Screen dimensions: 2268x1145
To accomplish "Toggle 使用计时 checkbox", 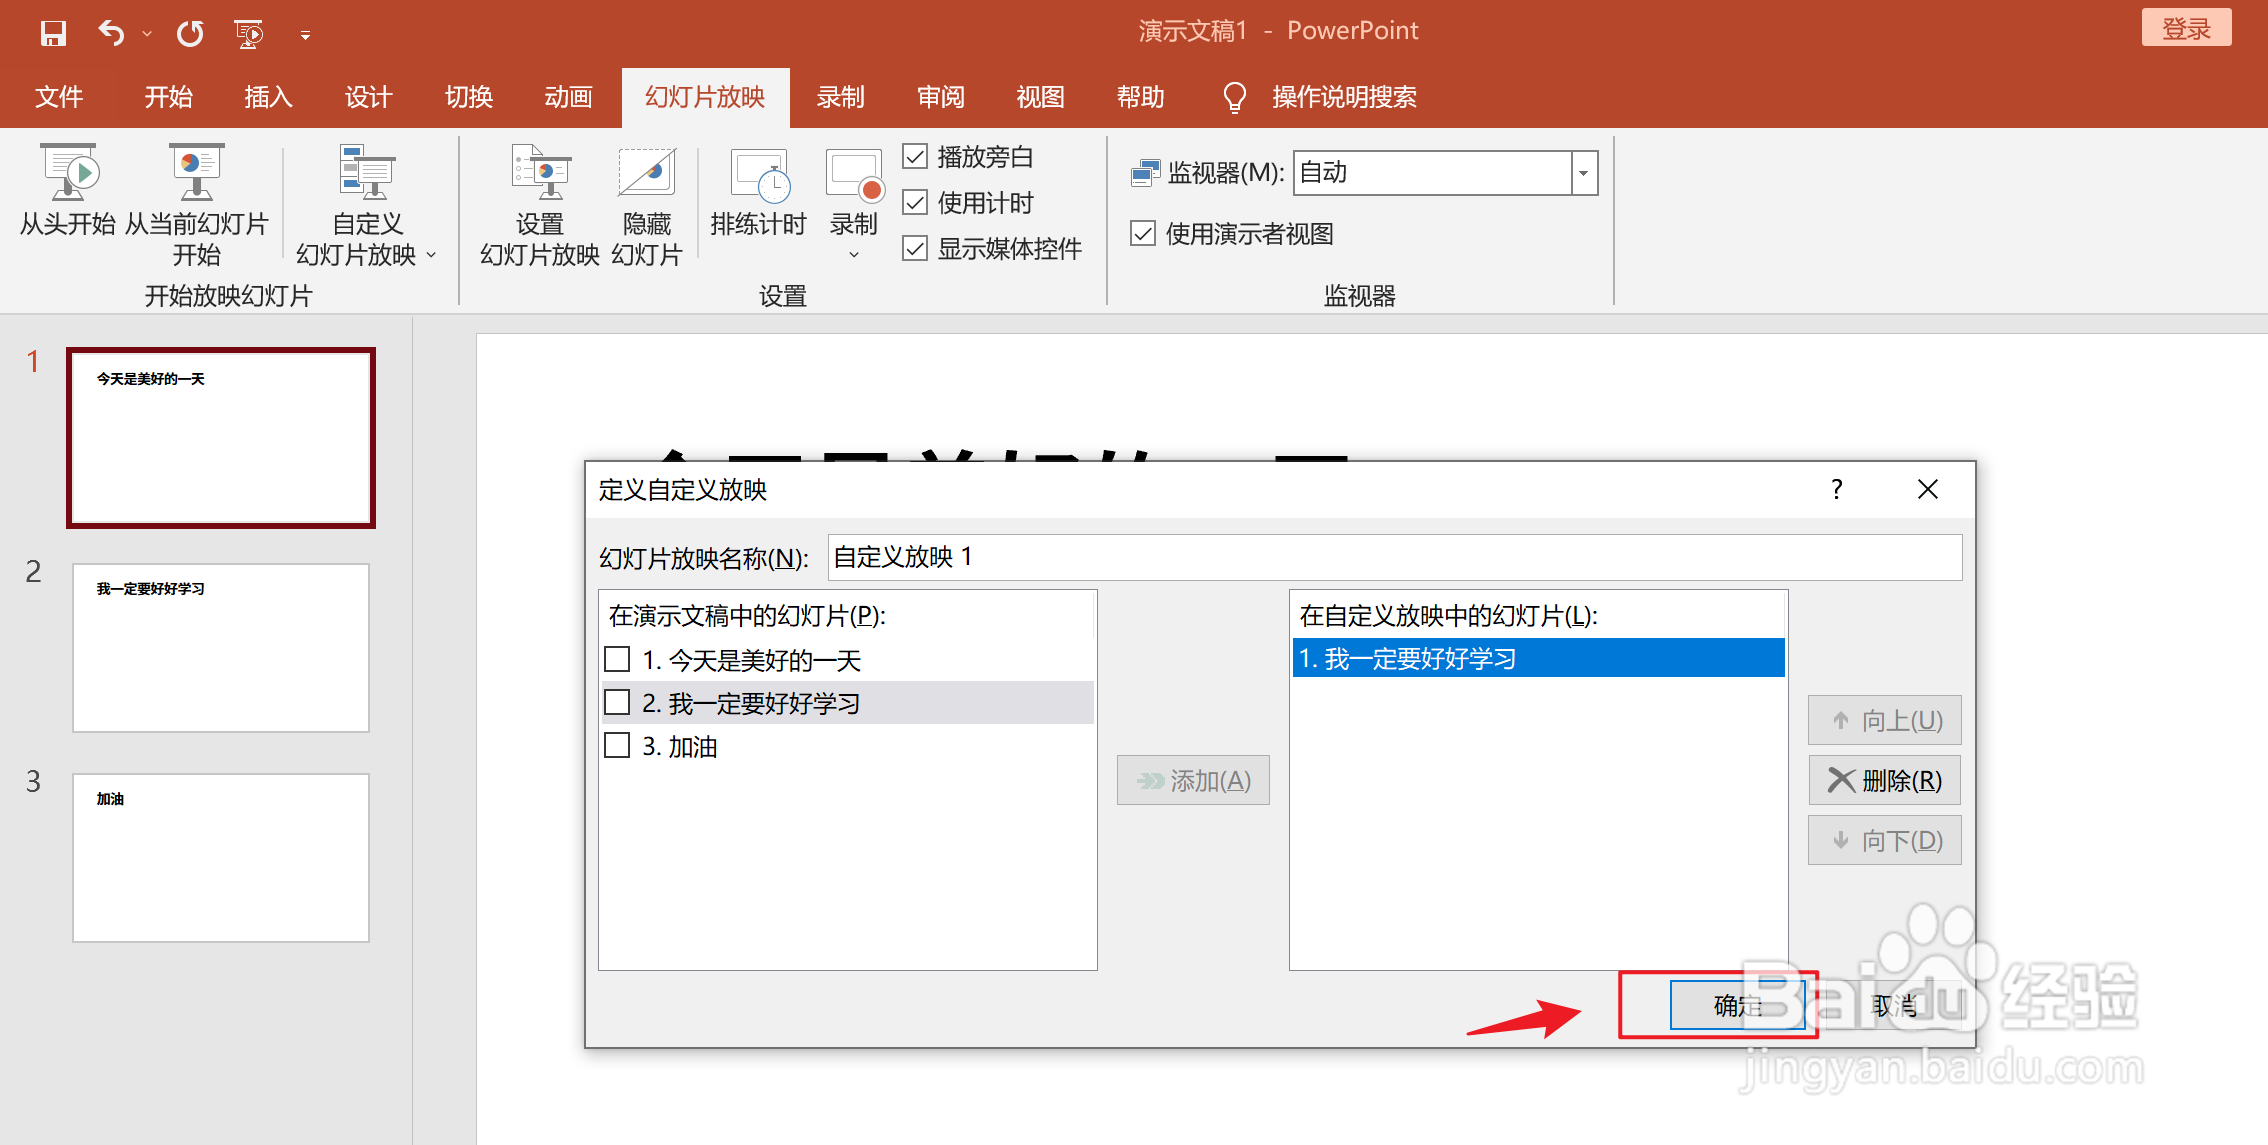I will click(915, 202).
